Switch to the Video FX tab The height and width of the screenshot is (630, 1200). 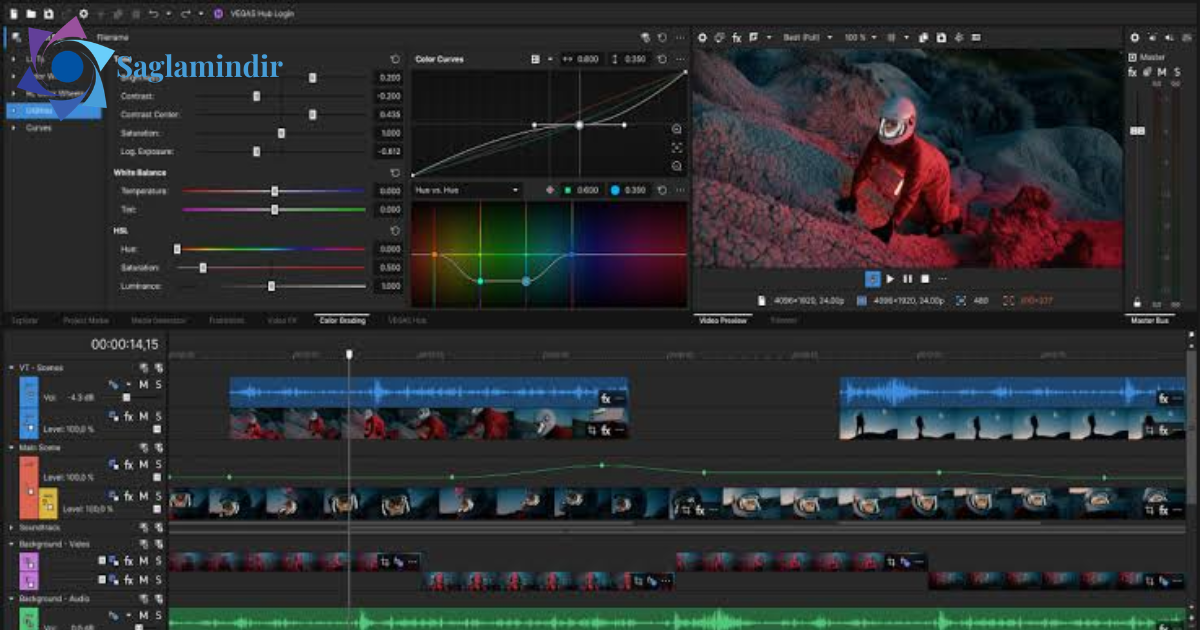pyautogui.click(x=282, y=321)
